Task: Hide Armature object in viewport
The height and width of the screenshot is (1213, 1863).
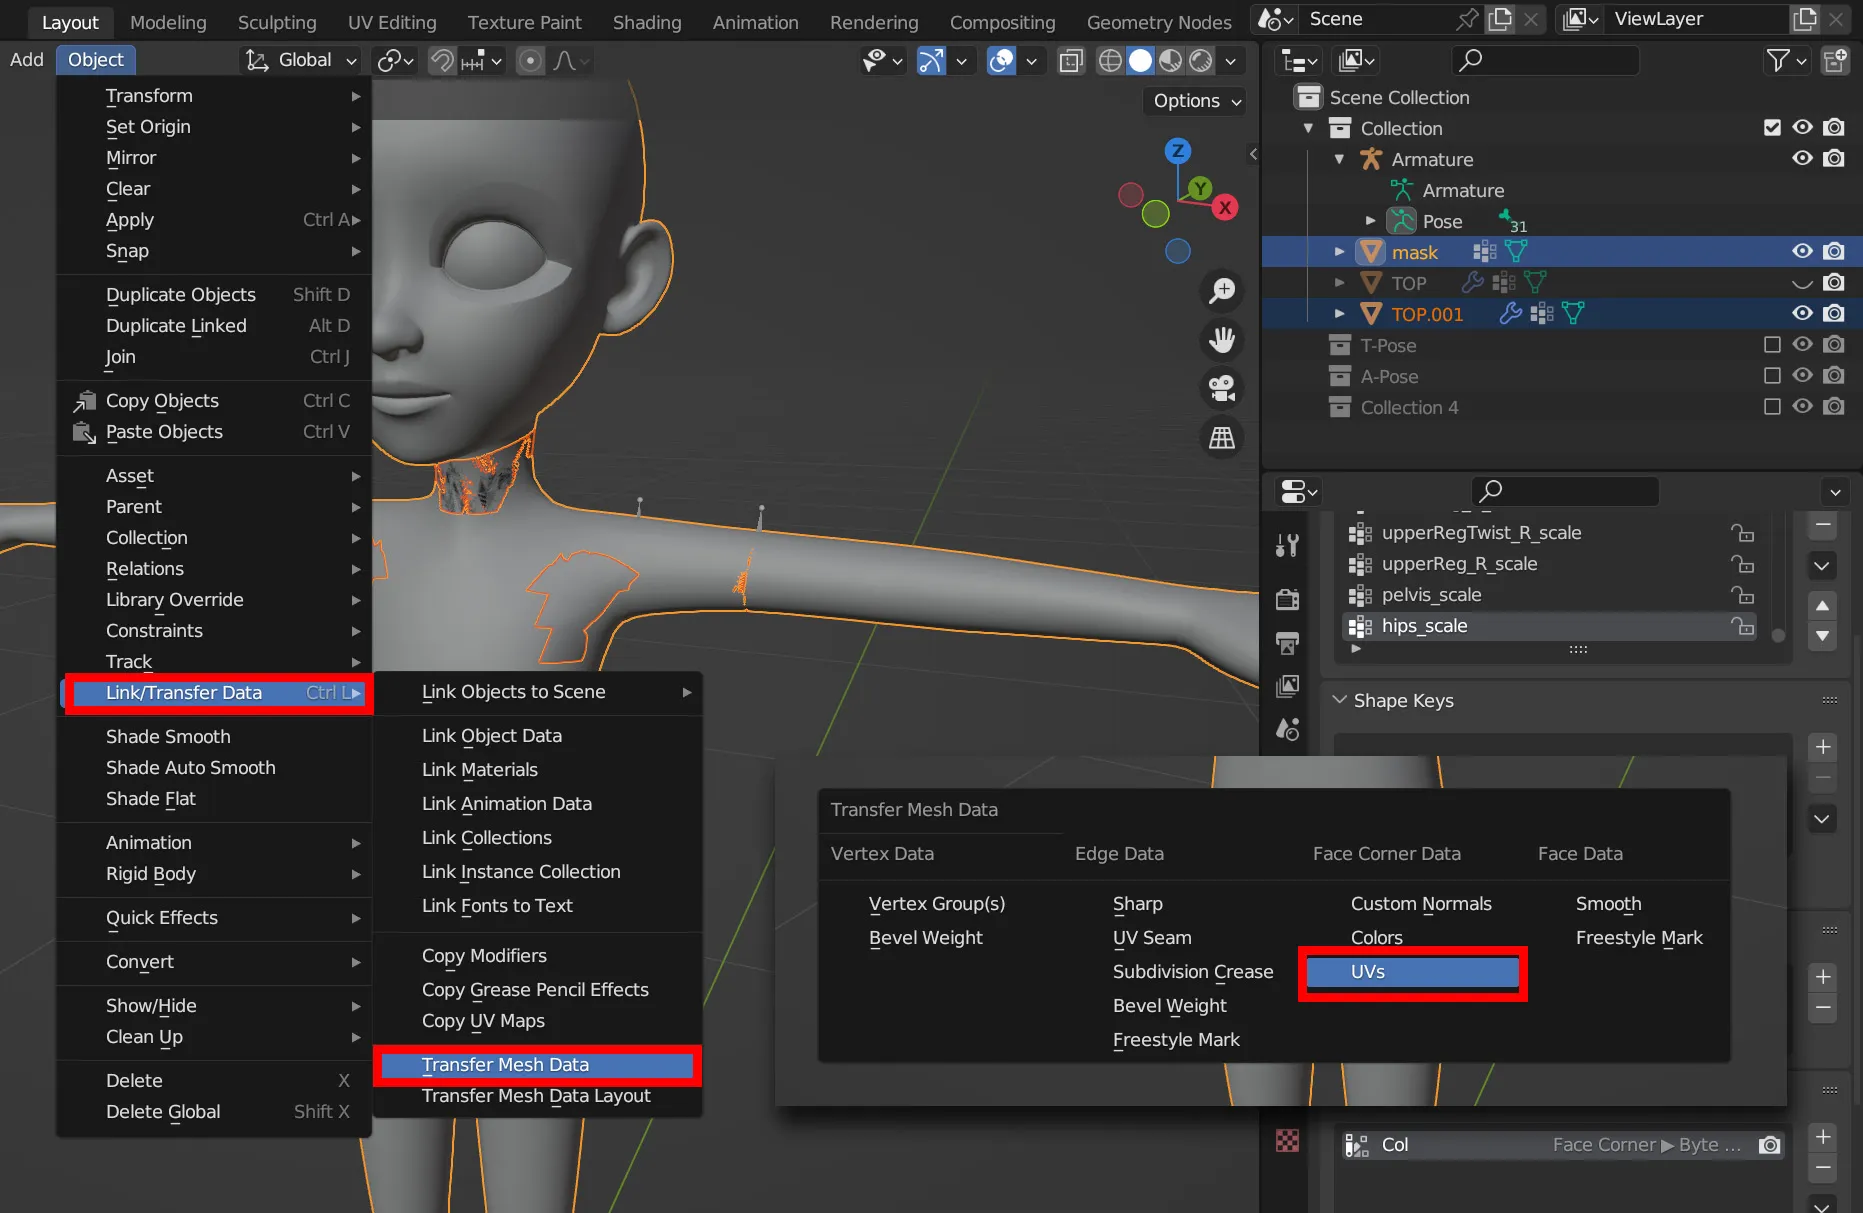Action: (x=1802, y=158)
